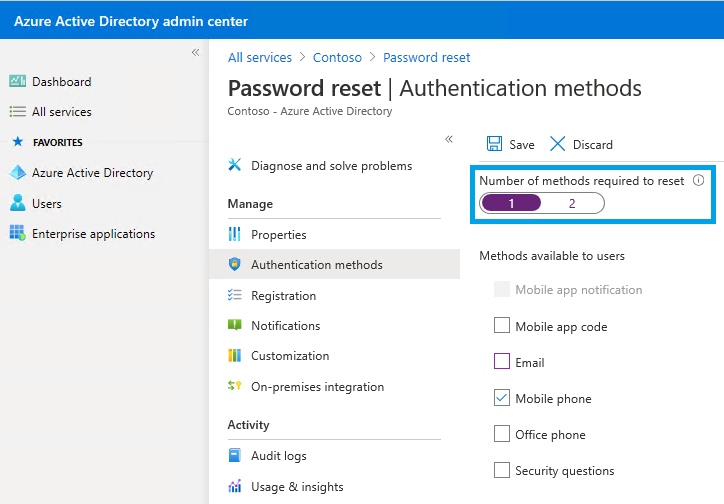Click the Enterprise applications grid icon

17,234
